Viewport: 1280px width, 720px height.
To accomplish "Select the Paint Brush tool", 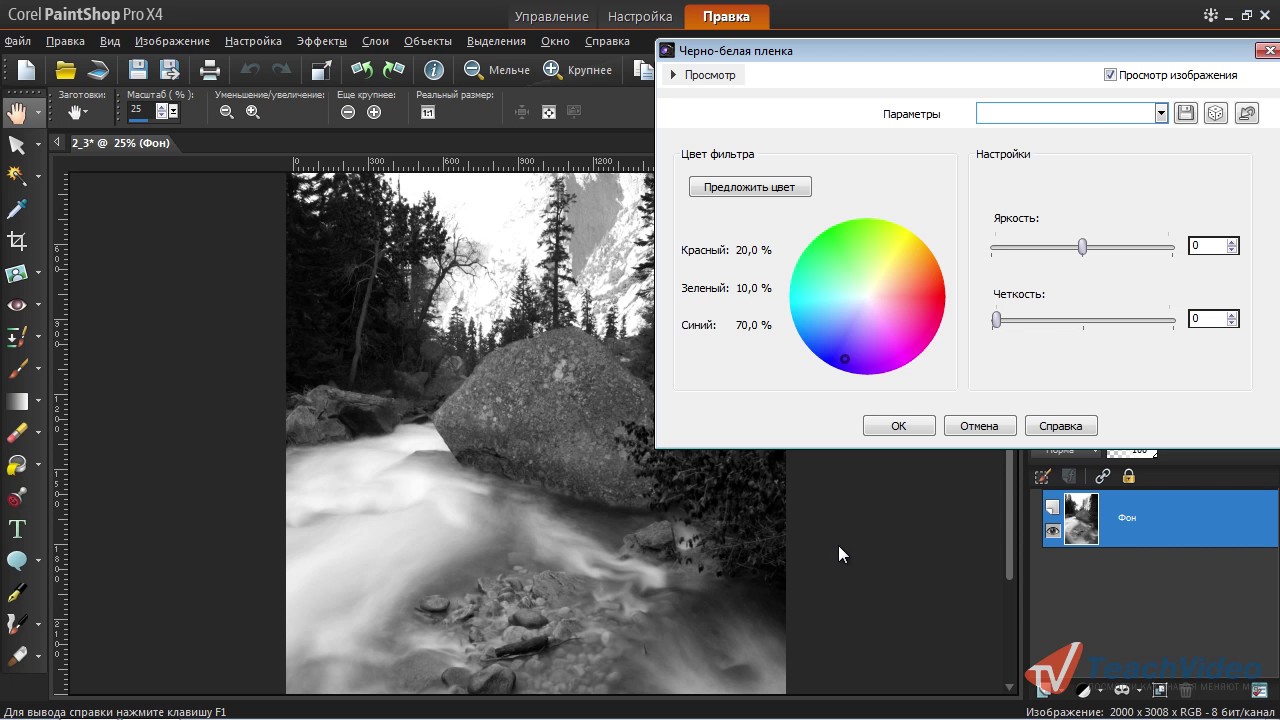I will [x=16, y=369].
